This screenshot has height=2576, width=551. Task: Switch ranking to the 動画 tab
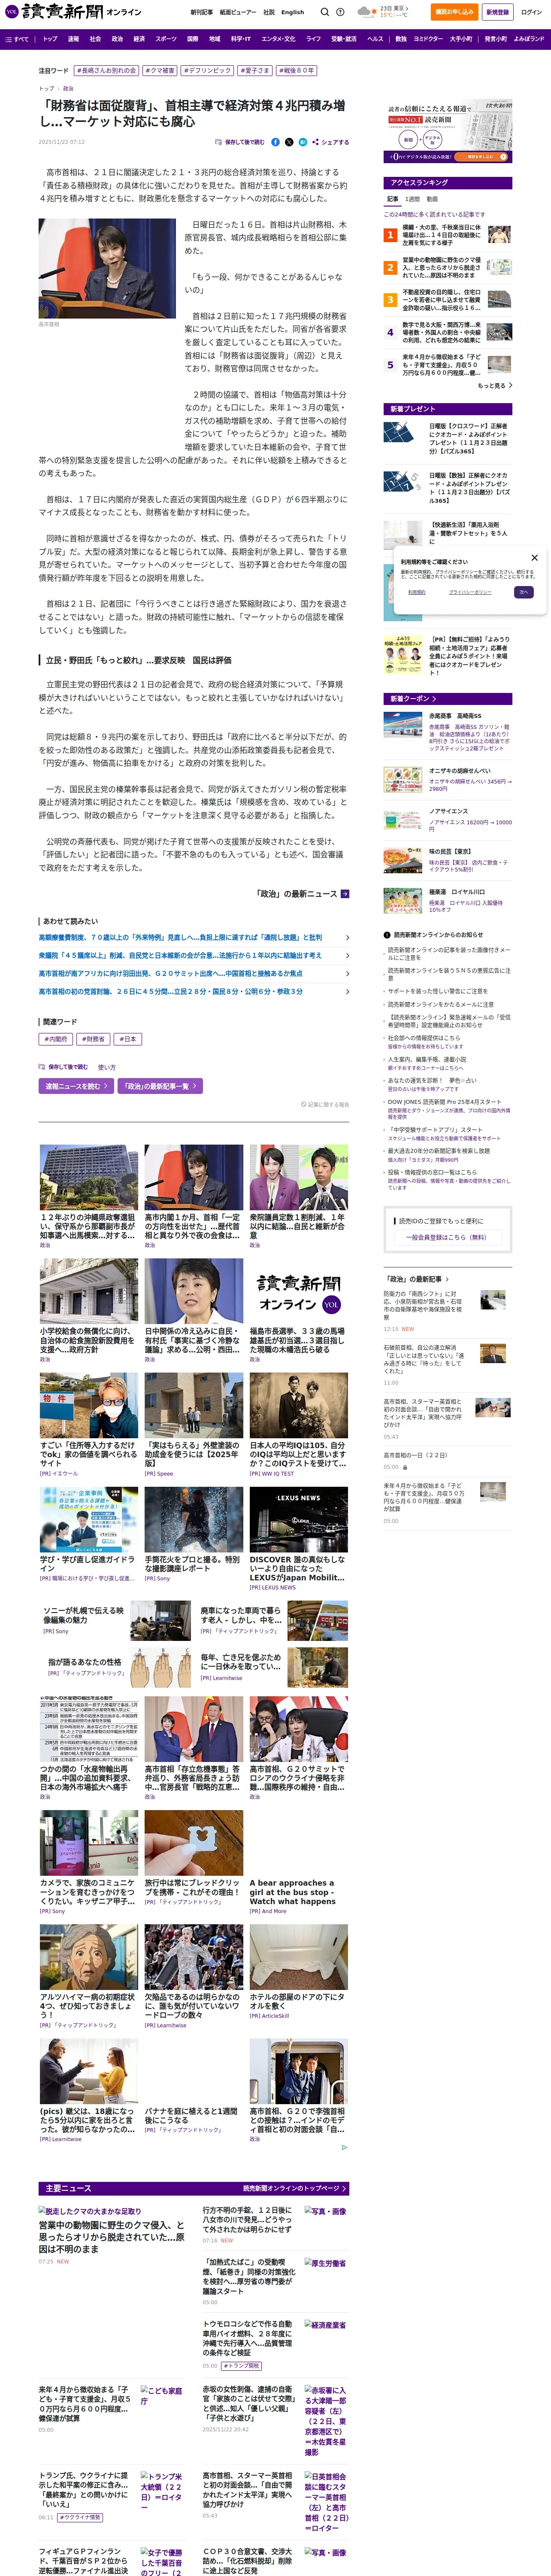(x=432, y=199)
